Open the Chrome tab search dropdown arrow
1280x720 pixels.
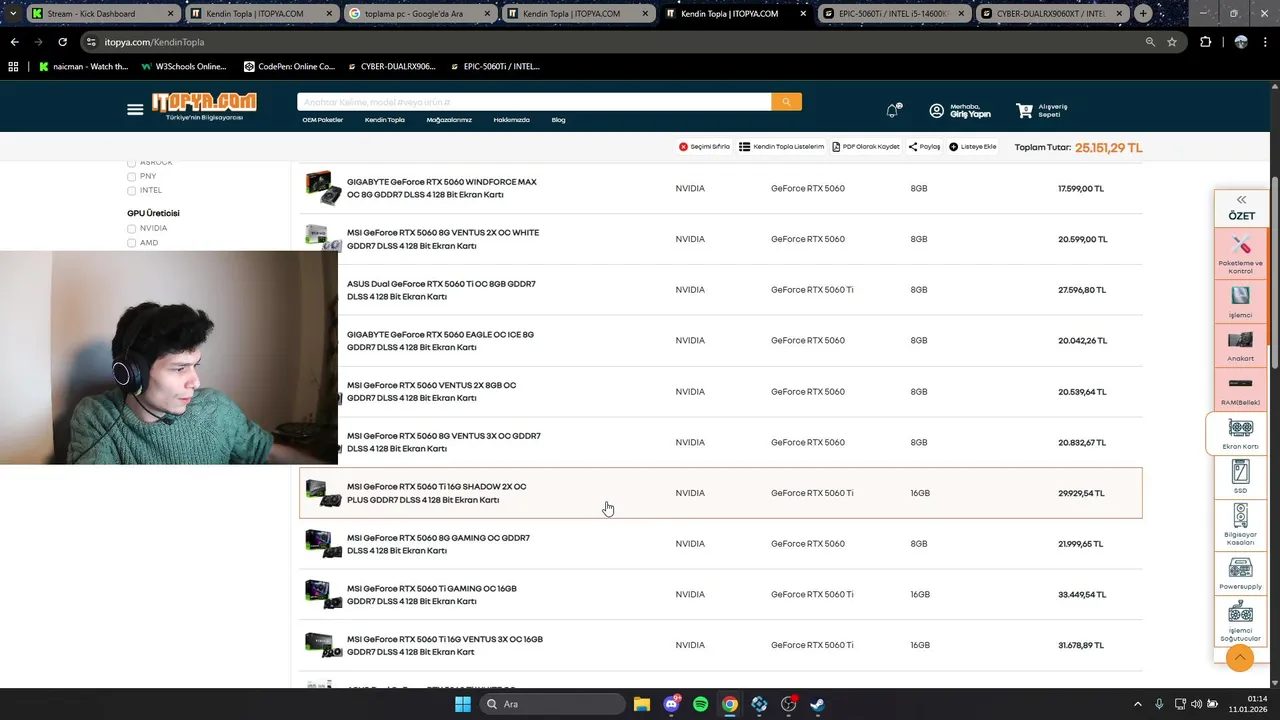pos(12,14)
